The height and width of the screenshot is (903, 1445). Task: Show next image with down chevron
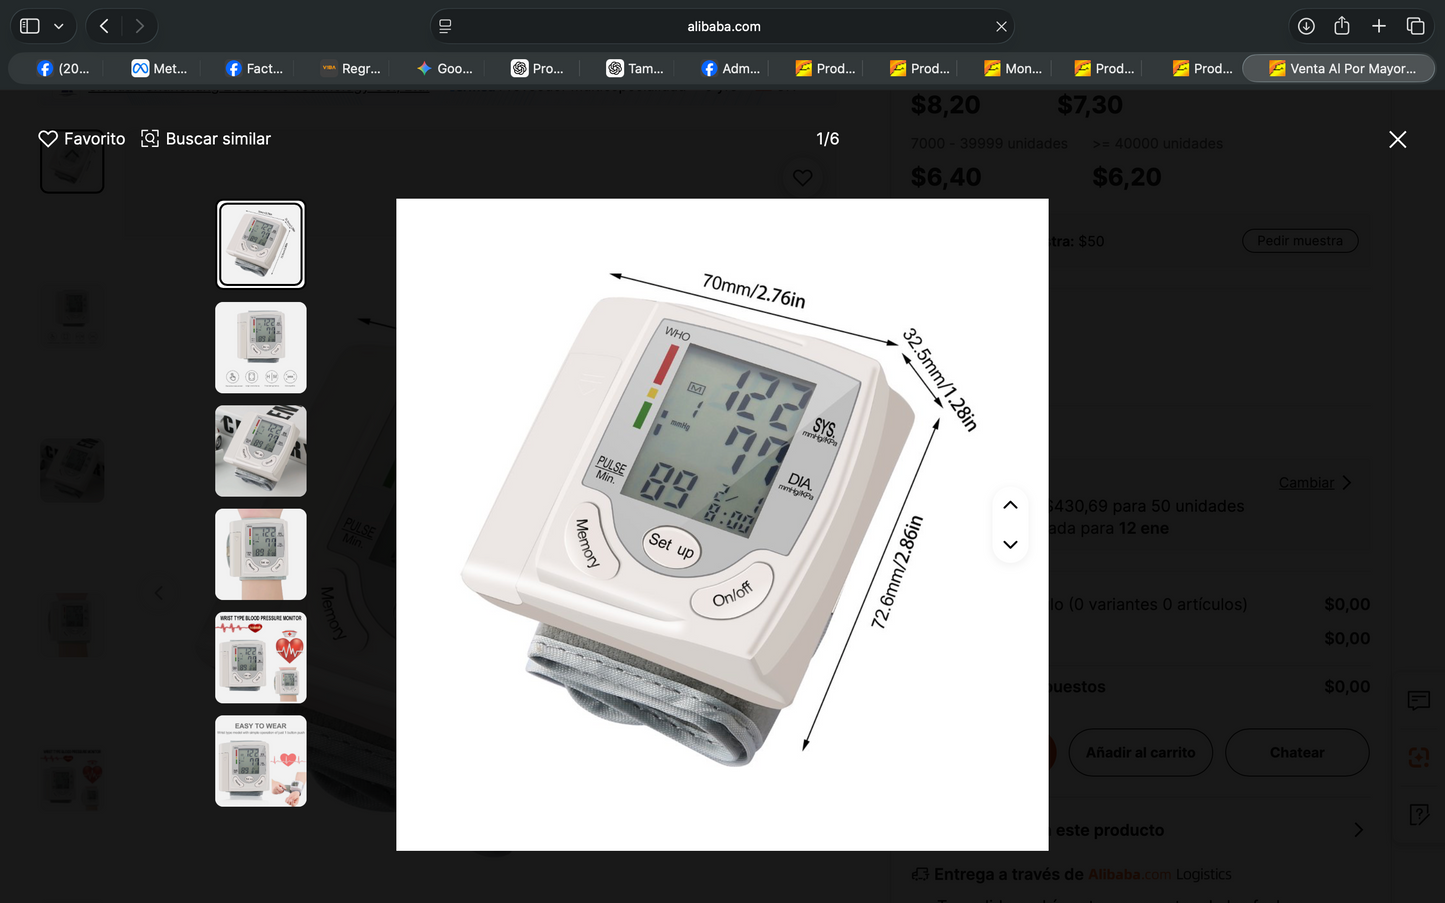[1010, 545]
